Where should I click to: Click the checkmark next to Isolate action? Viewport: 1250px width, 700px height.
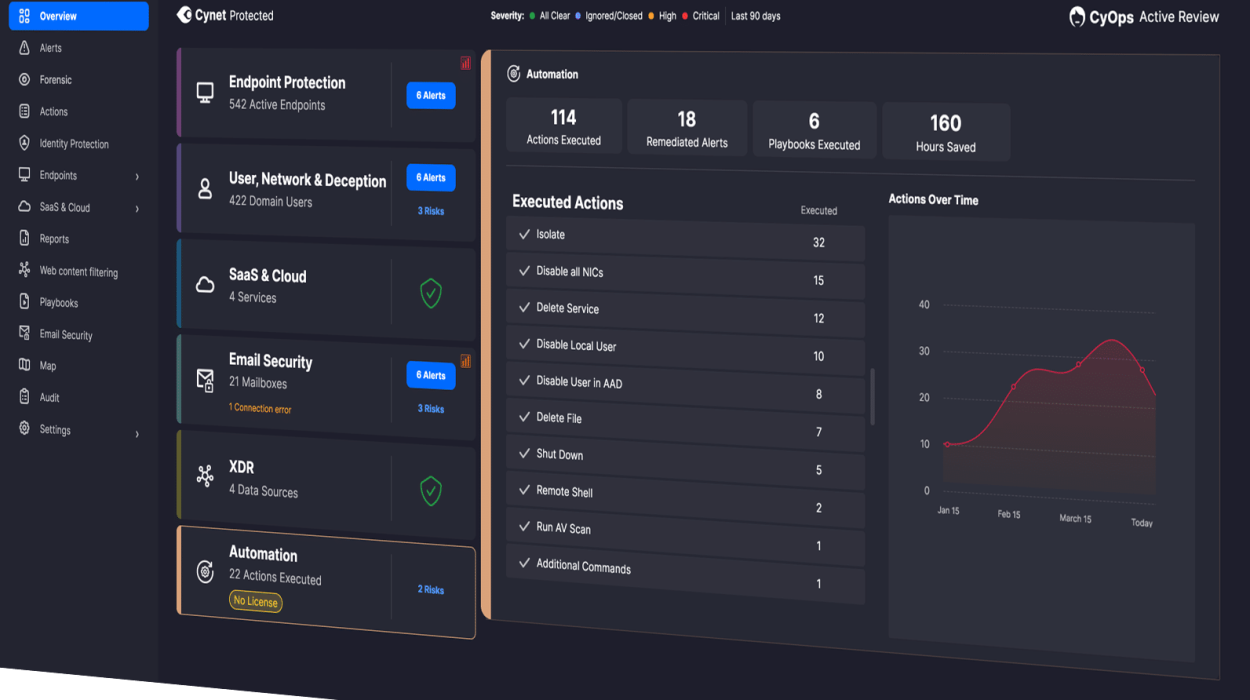[x=524, y=234]
